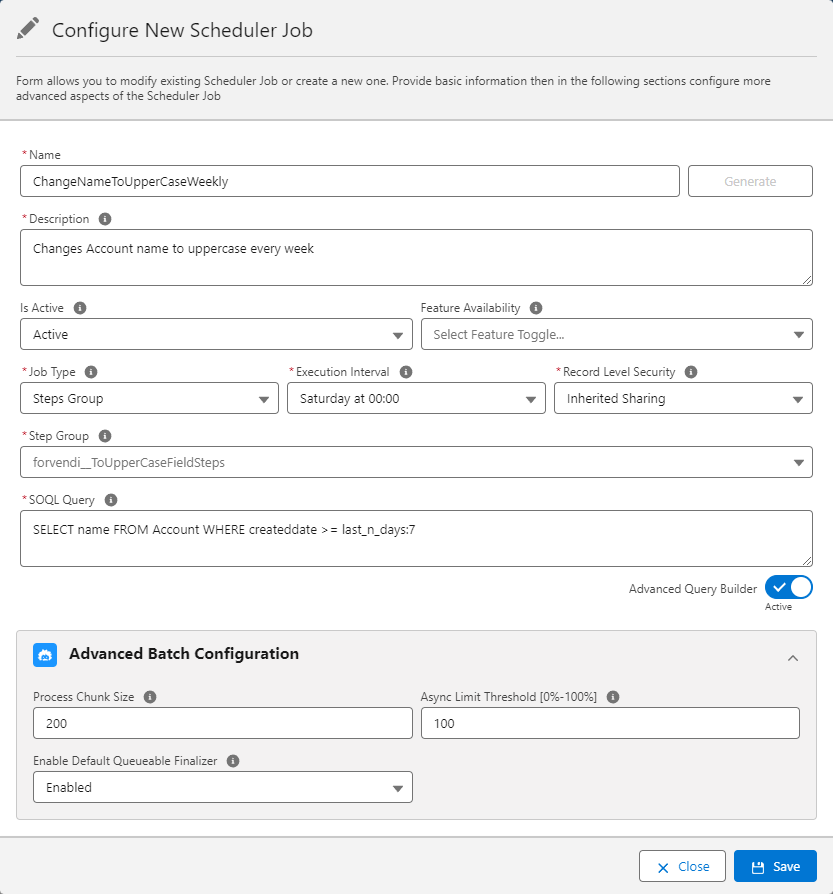The height and width of the screenshot is (894, 833).
Task: Click the cloud icon in Advanced Batch Configuration
Action: click(x=44, y=654)
